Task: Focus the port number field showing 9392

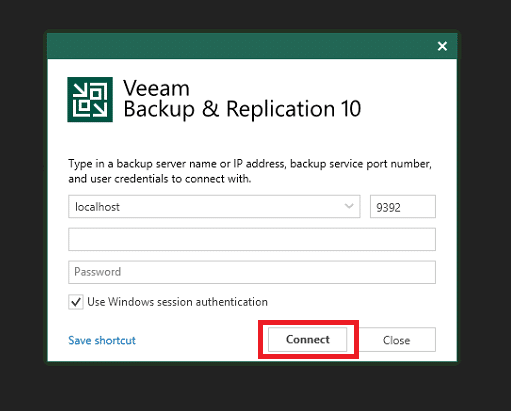Action: pos(403,207)
